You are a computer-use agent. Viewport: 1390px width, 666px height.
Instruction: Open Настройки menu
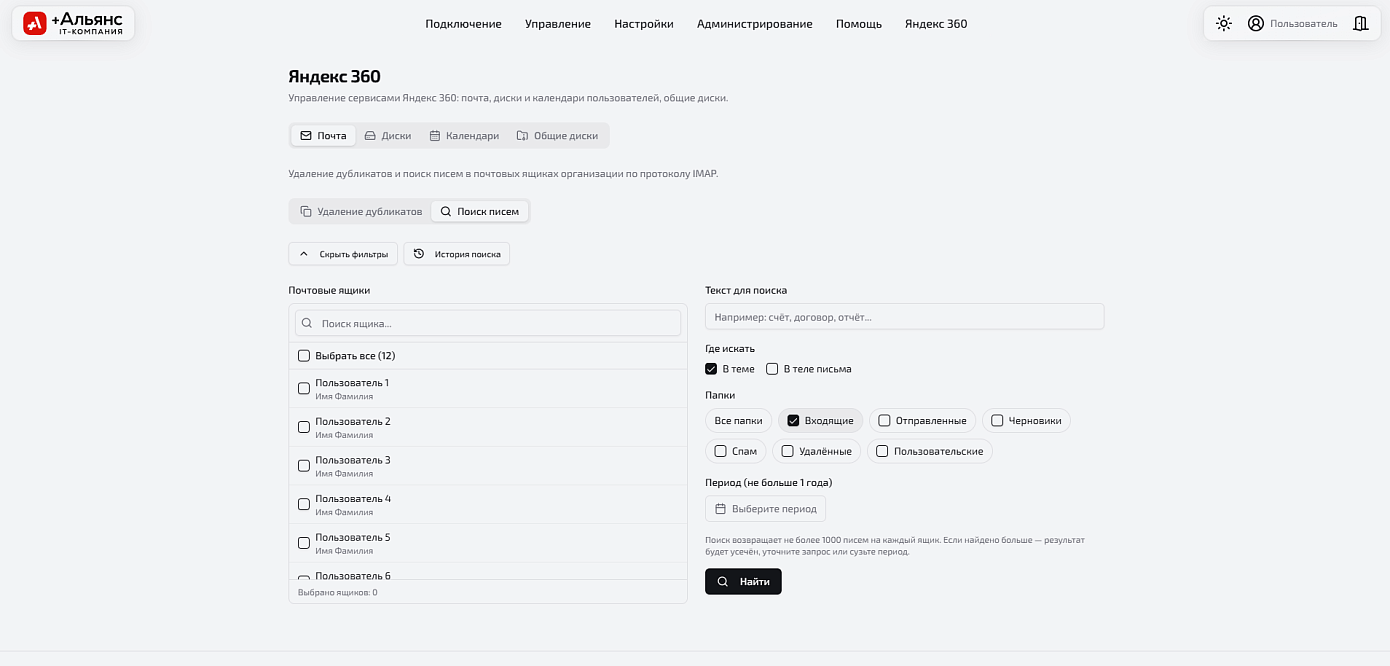(x=644, y=24)
